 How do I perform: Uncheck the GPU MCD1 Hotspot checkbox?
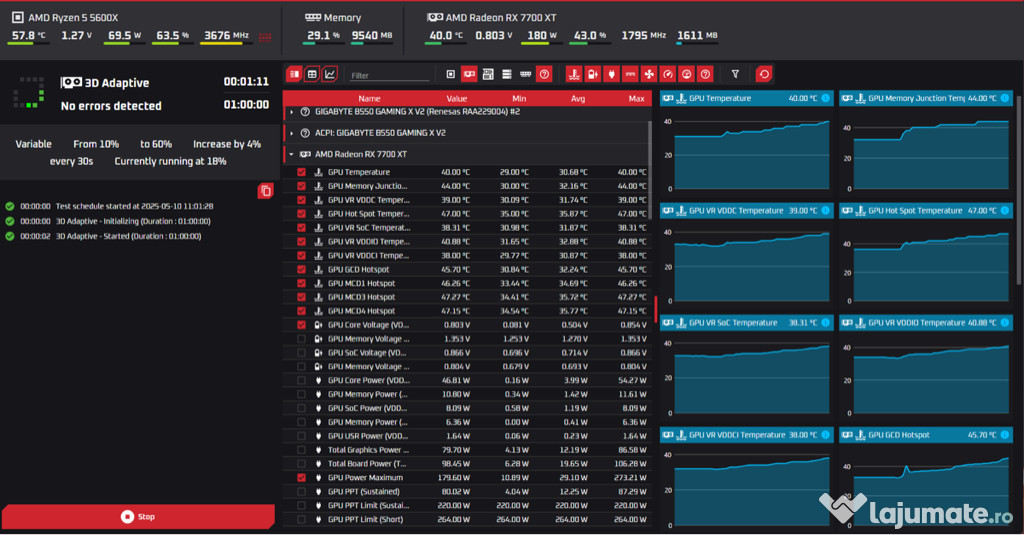301,284
